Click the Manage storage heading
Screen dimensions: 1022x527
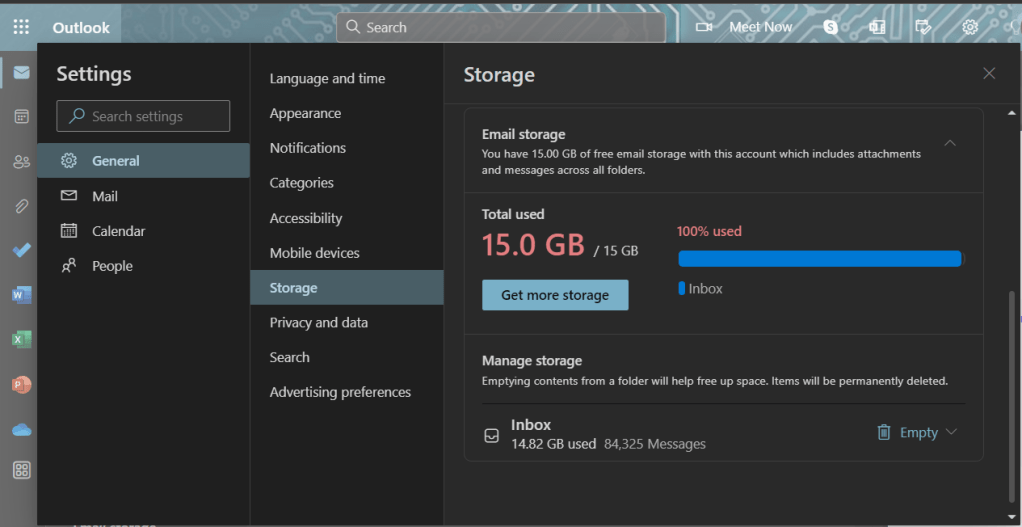pyautogui.click(x=532, y=360)
